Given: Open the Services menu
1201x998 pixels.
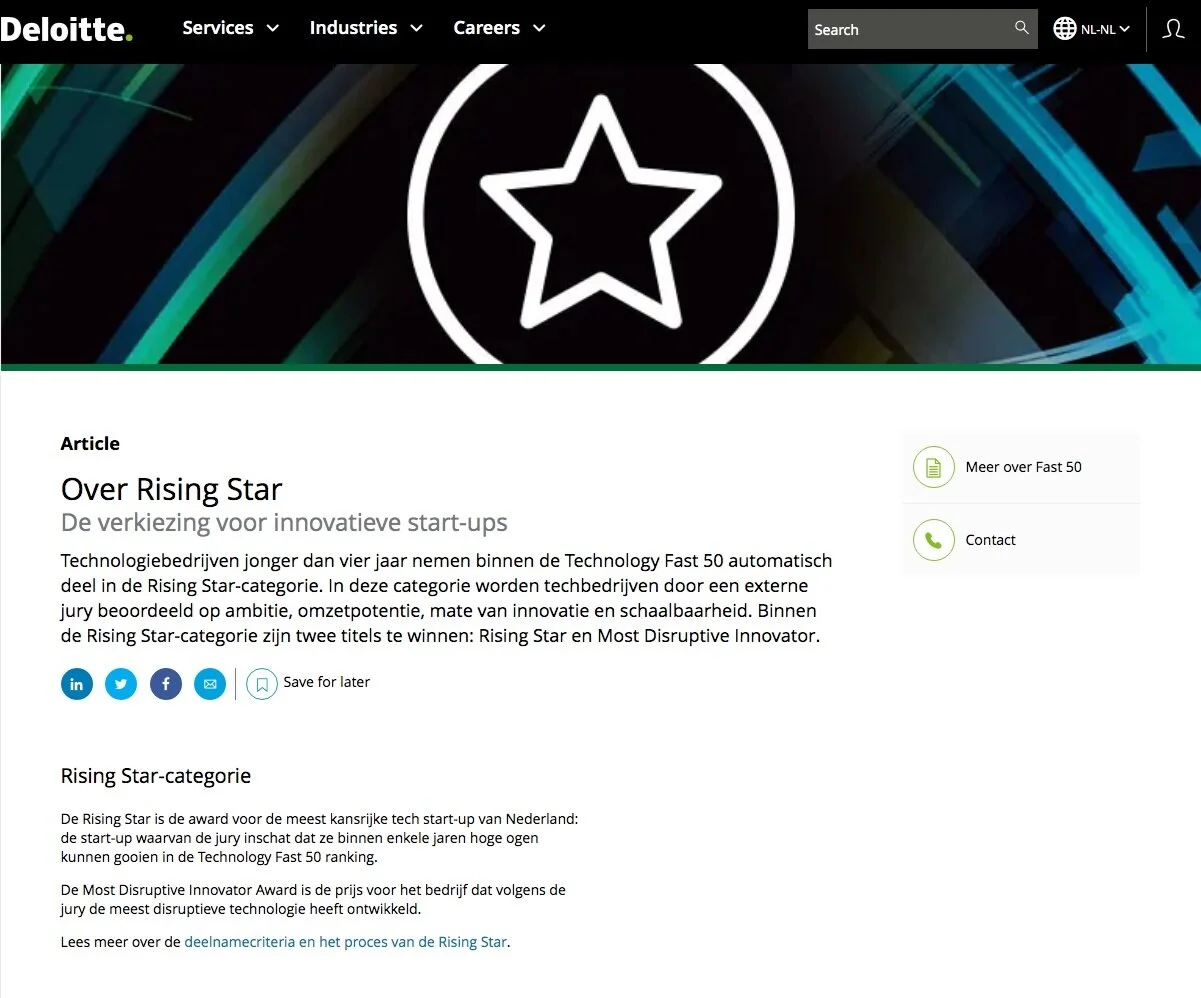Looking at the screenshot, I should 218,28.
